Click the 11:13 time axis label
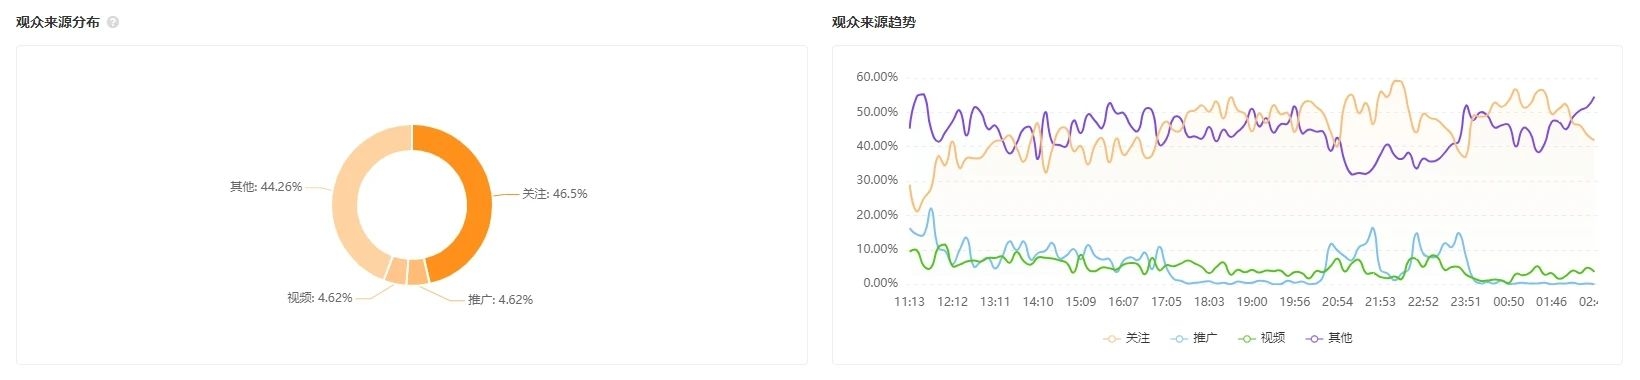Screen dimensions: 1640x380 (909, 302)
